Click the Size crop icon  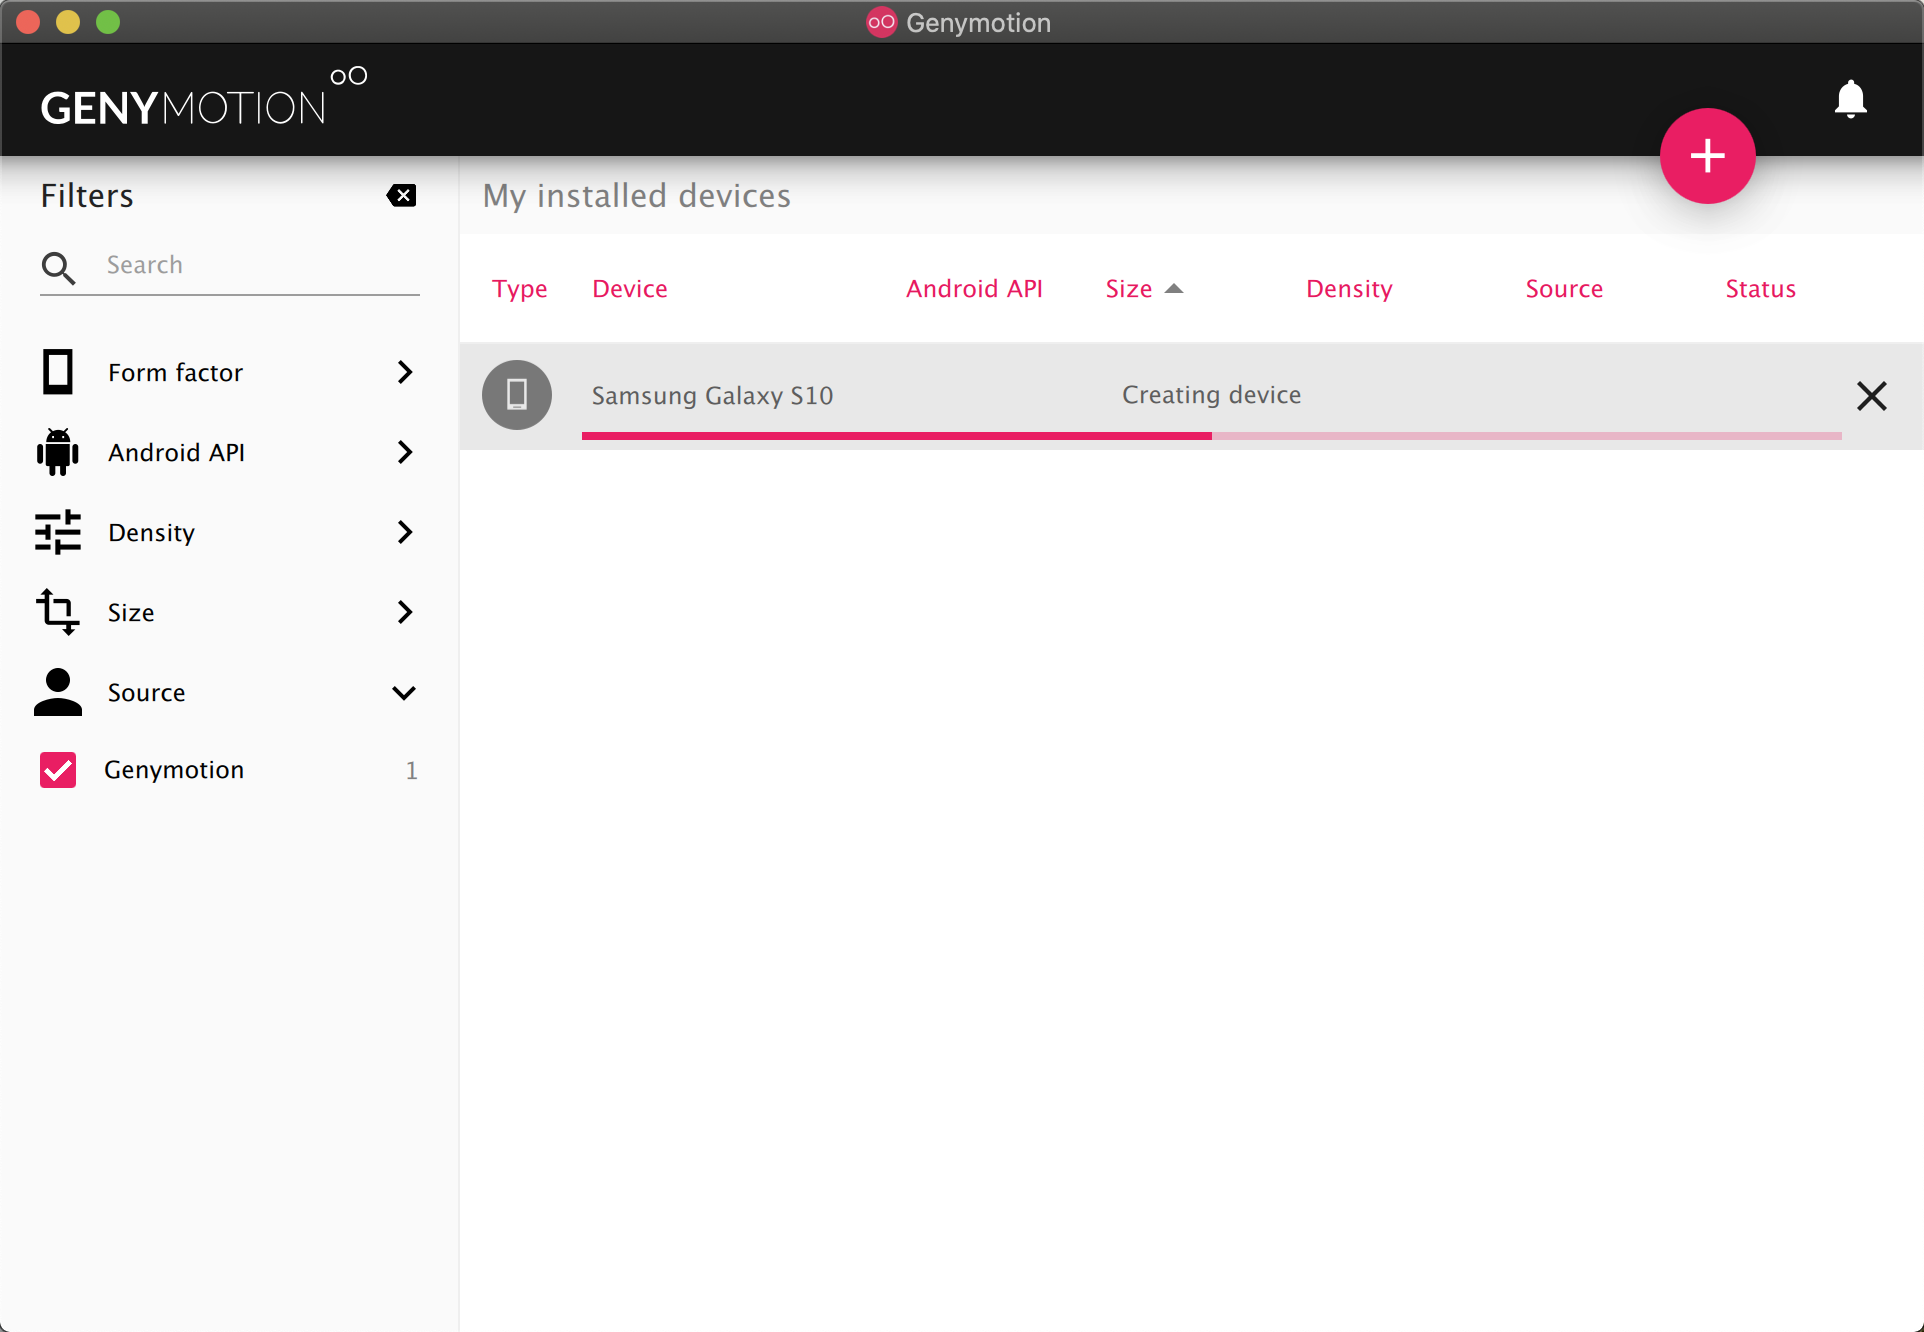click(58, 611)
